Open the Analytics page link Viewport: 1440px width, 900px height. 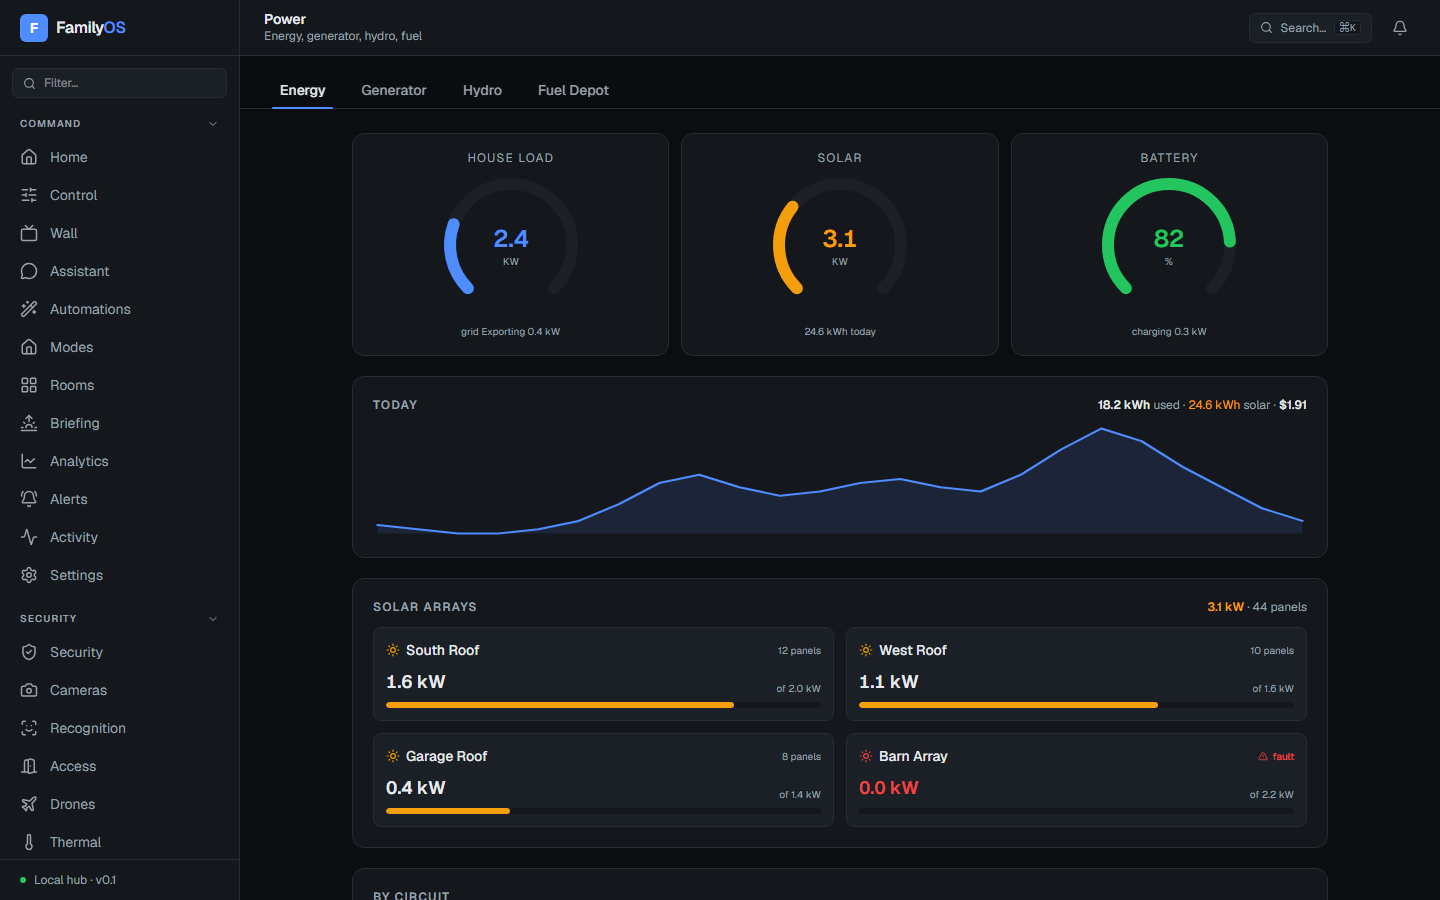[119, 461]
